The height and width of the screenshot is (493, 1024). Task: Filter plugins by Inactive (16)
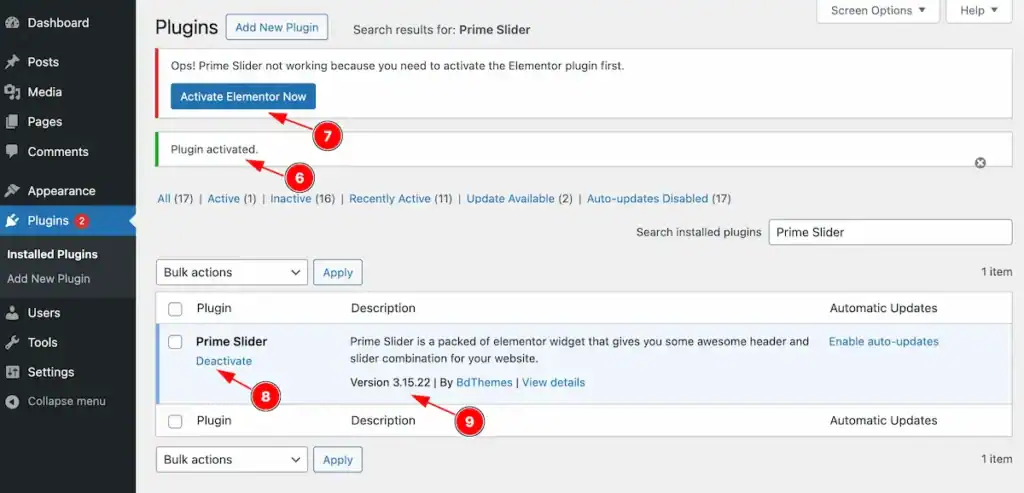(x=302, y=199)
